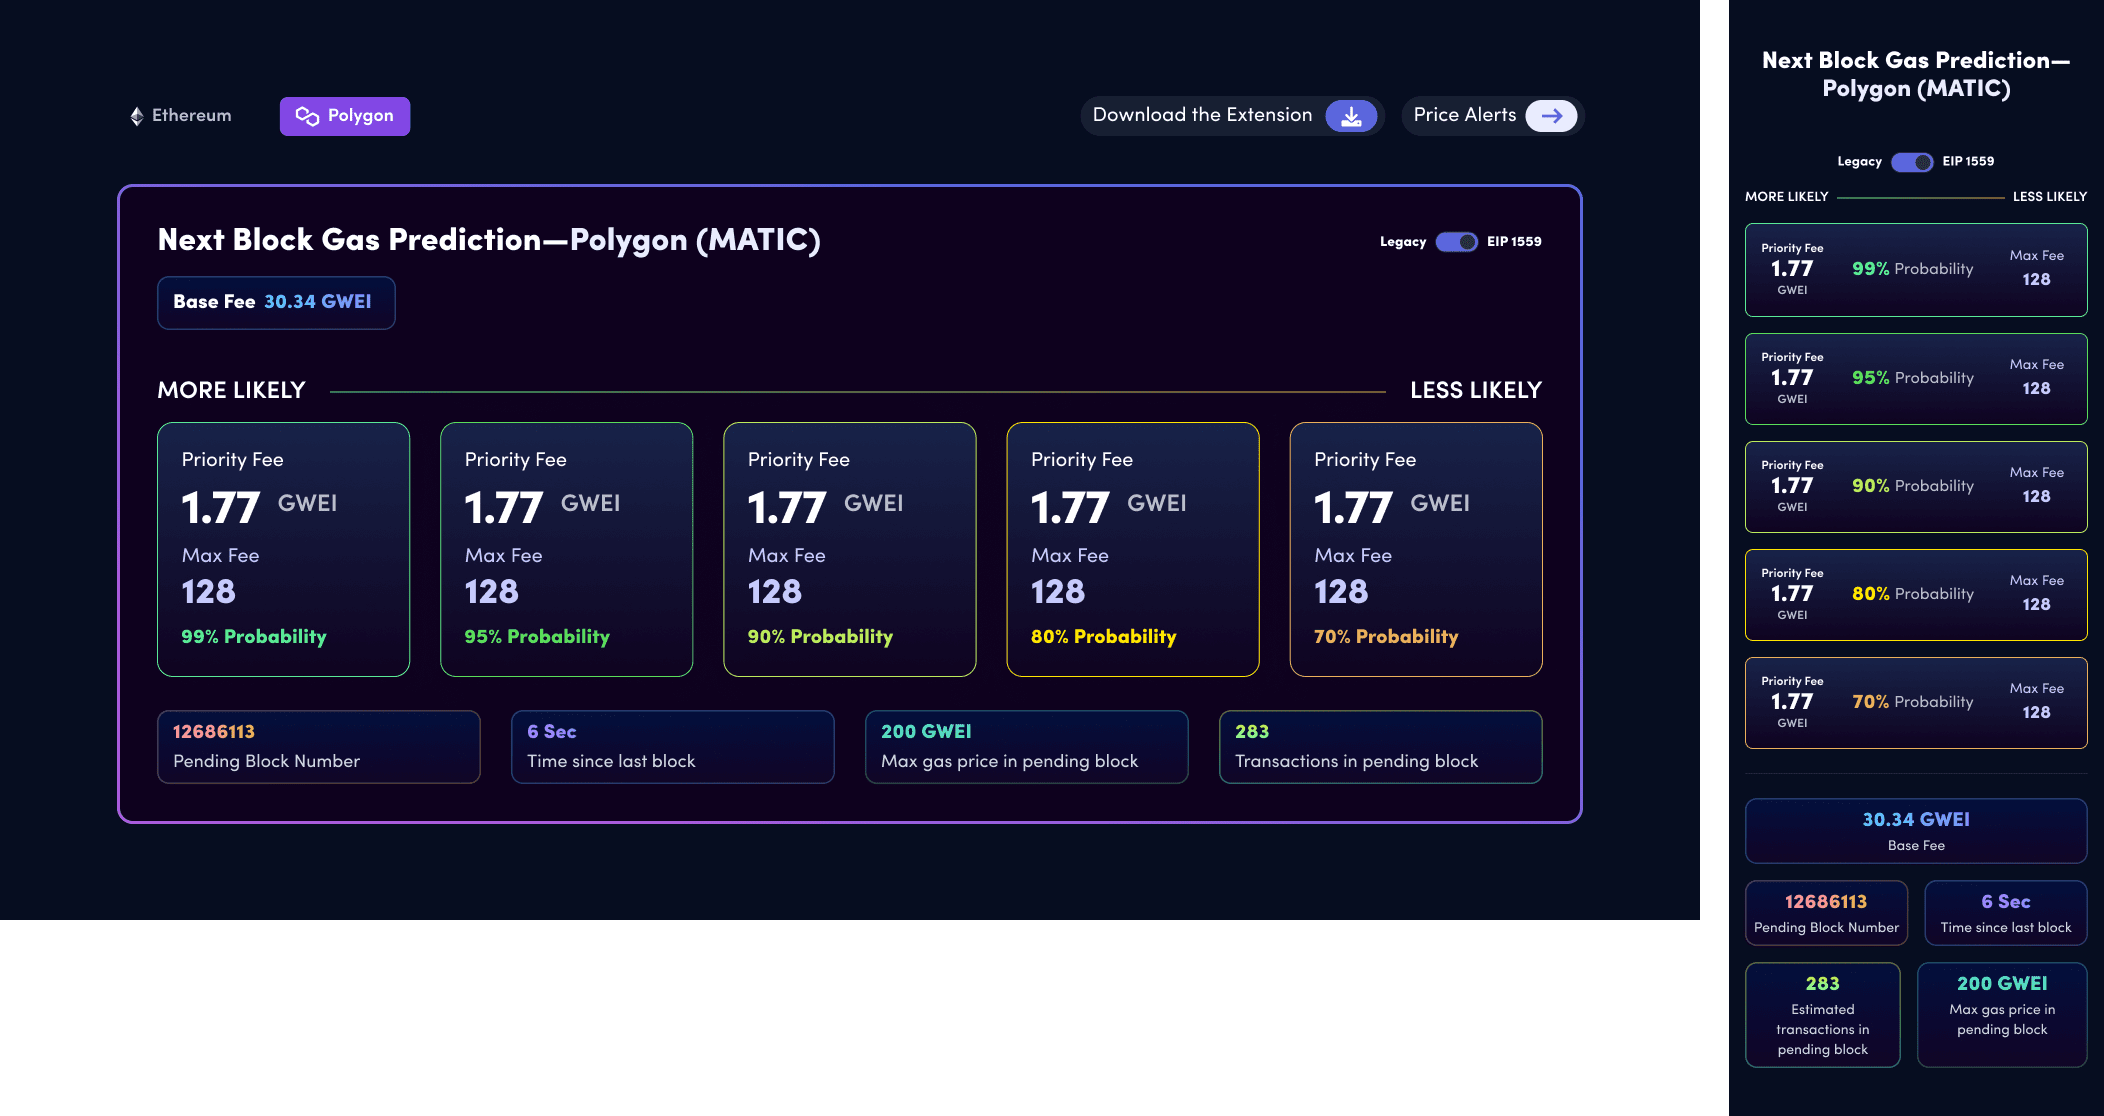Click the sidebar 30.34 GWEI Base Fee box
This screenshot has height=1116, width=2104.
coord(1915,830)
